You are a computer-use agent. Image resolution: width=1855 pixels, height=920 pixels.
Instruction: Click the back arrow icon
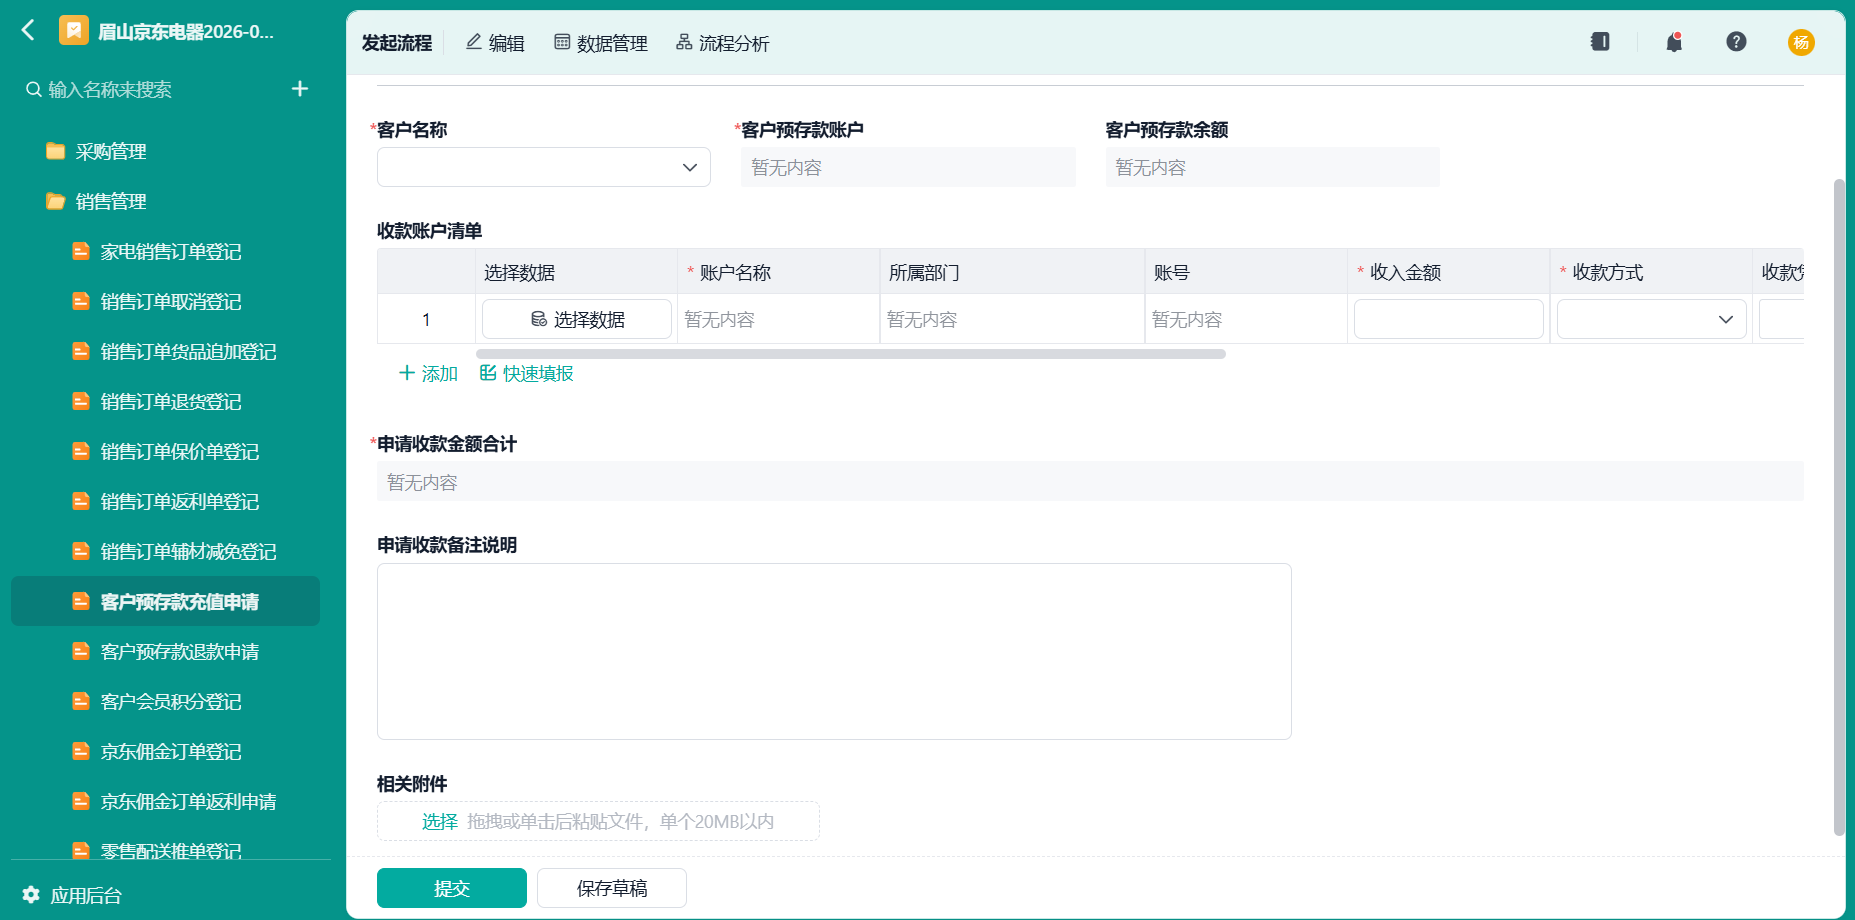28,30
